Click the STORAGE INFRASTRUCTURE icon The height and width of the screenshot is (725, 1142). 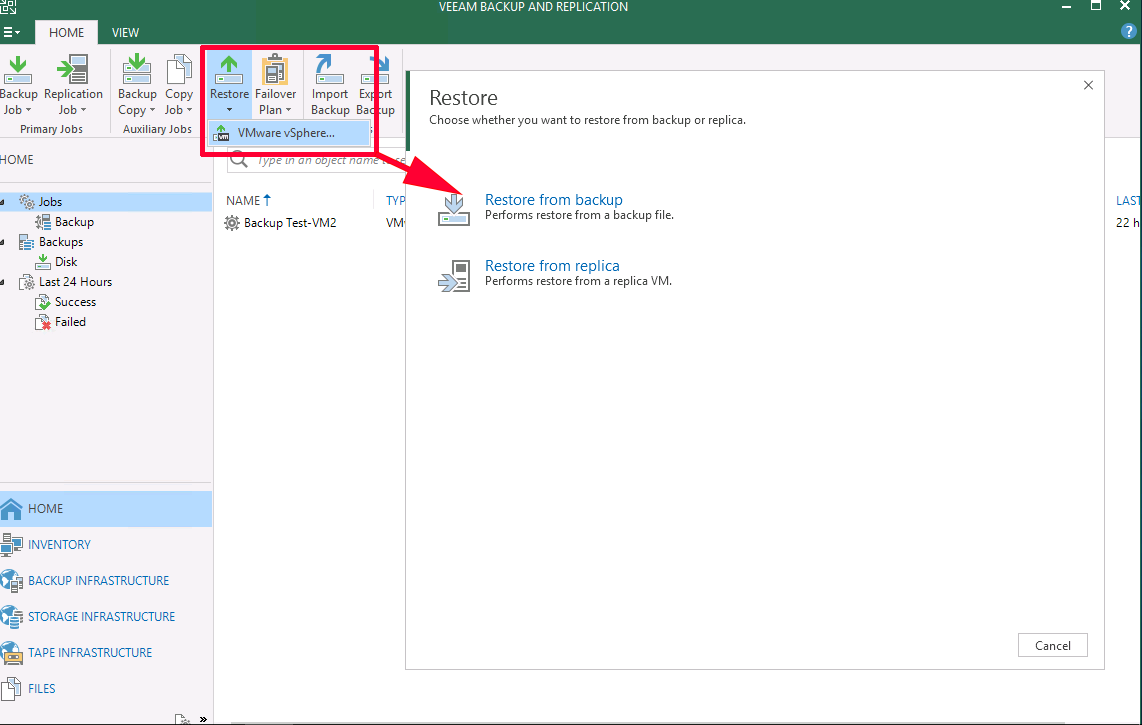point(12,616)
